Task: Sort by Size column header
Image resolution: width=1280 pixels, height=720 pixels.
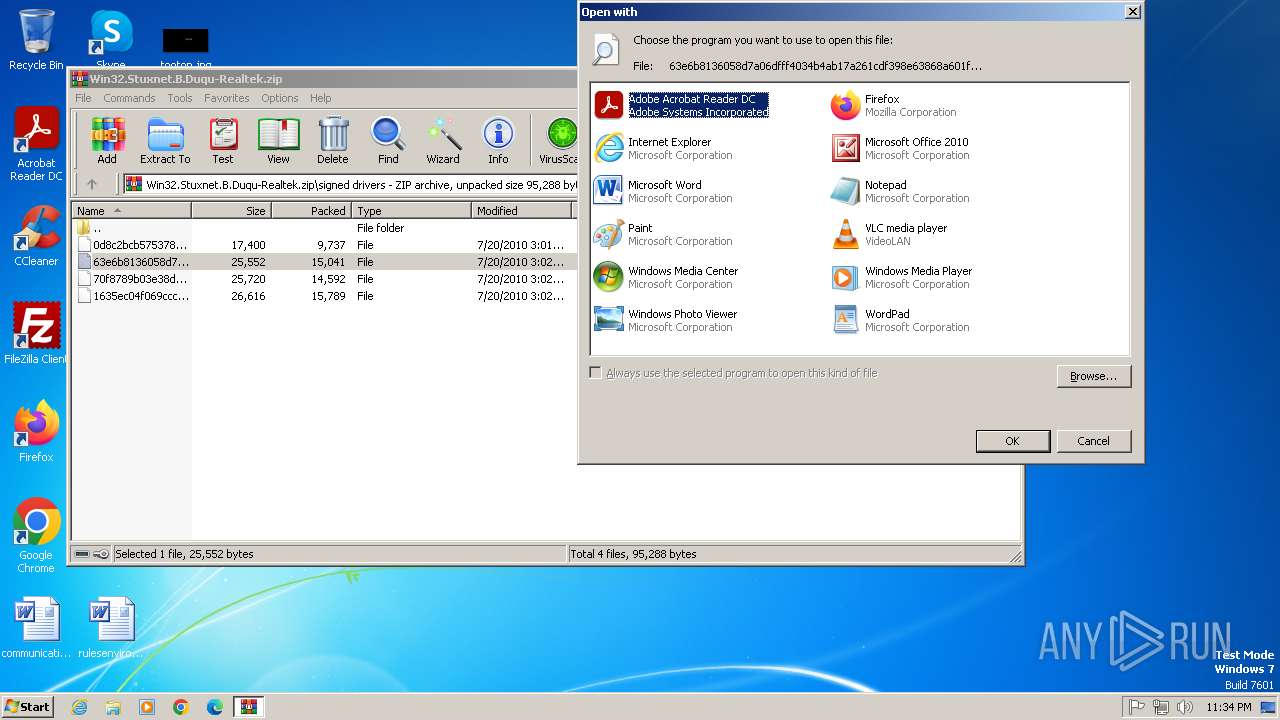Action: coord(231,211)
